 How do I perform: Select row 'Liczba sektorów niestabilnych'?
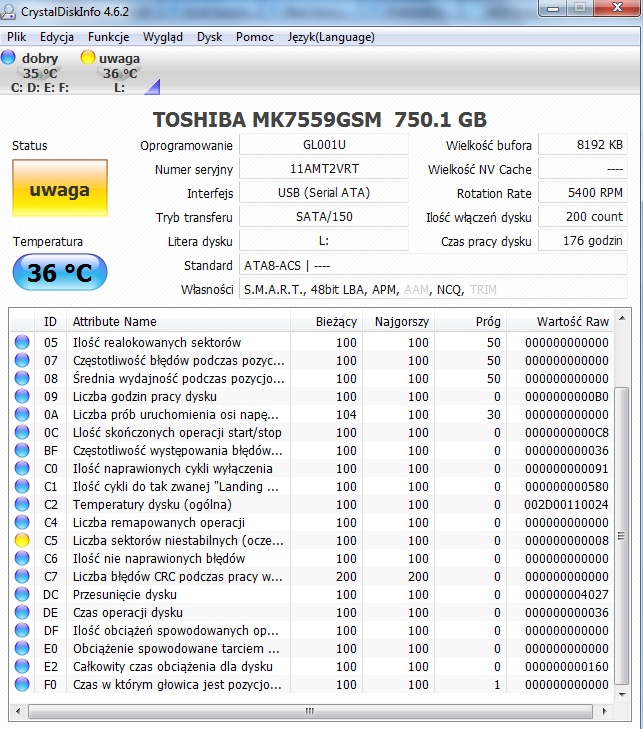pos(312,540)
